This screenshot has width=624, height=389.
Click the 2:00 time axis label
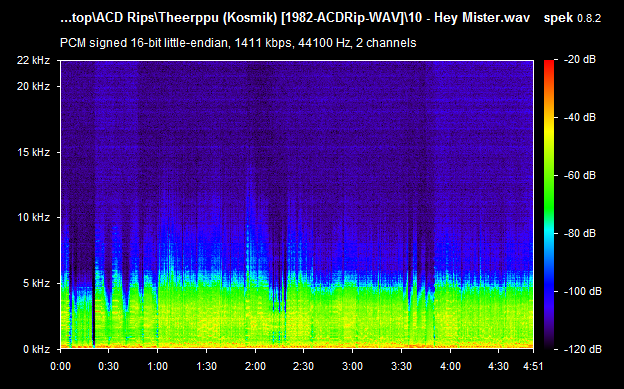(x=255, y=366)
